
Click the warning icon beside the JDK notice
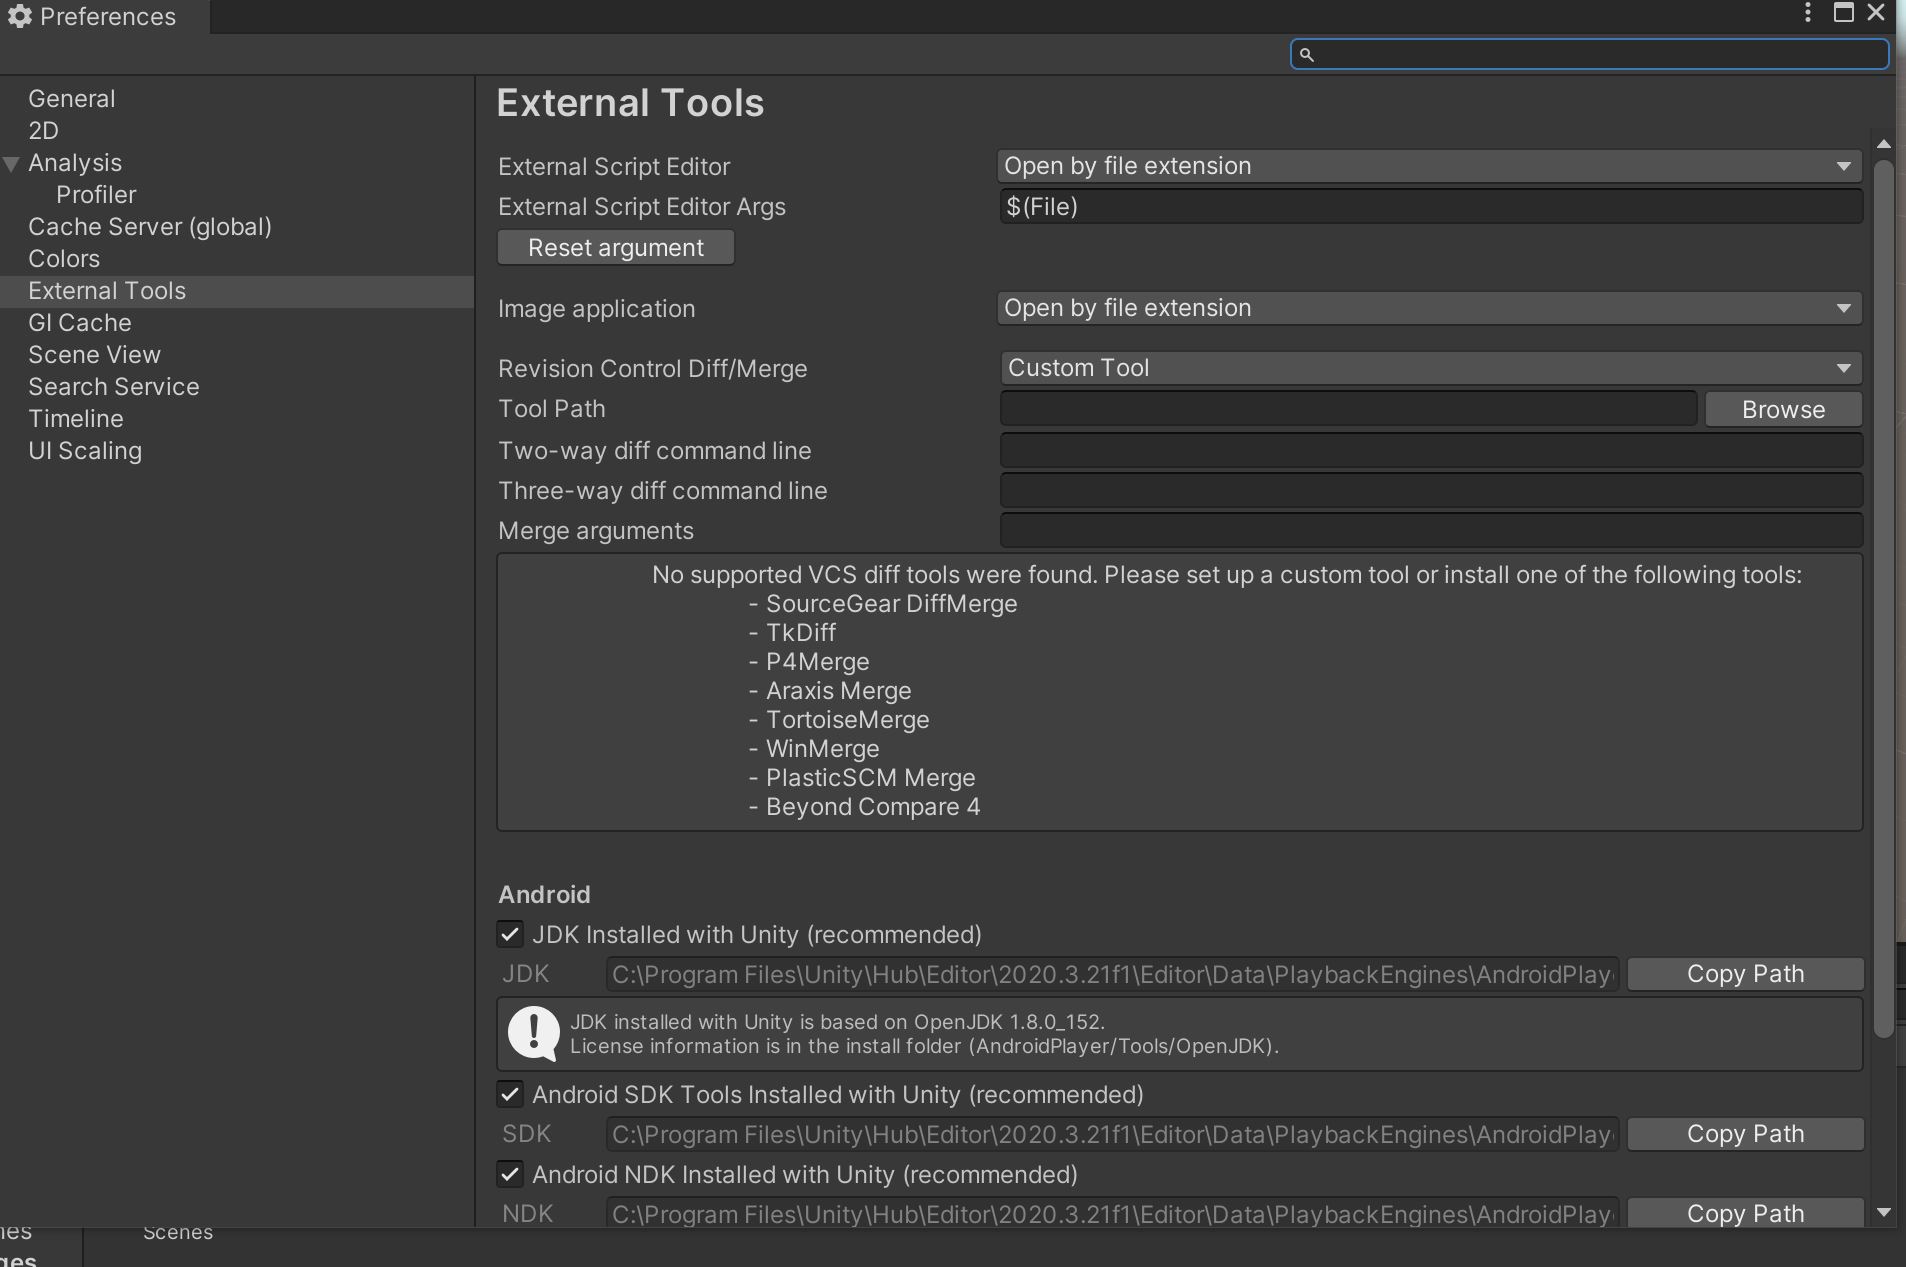click(532, 1034)
